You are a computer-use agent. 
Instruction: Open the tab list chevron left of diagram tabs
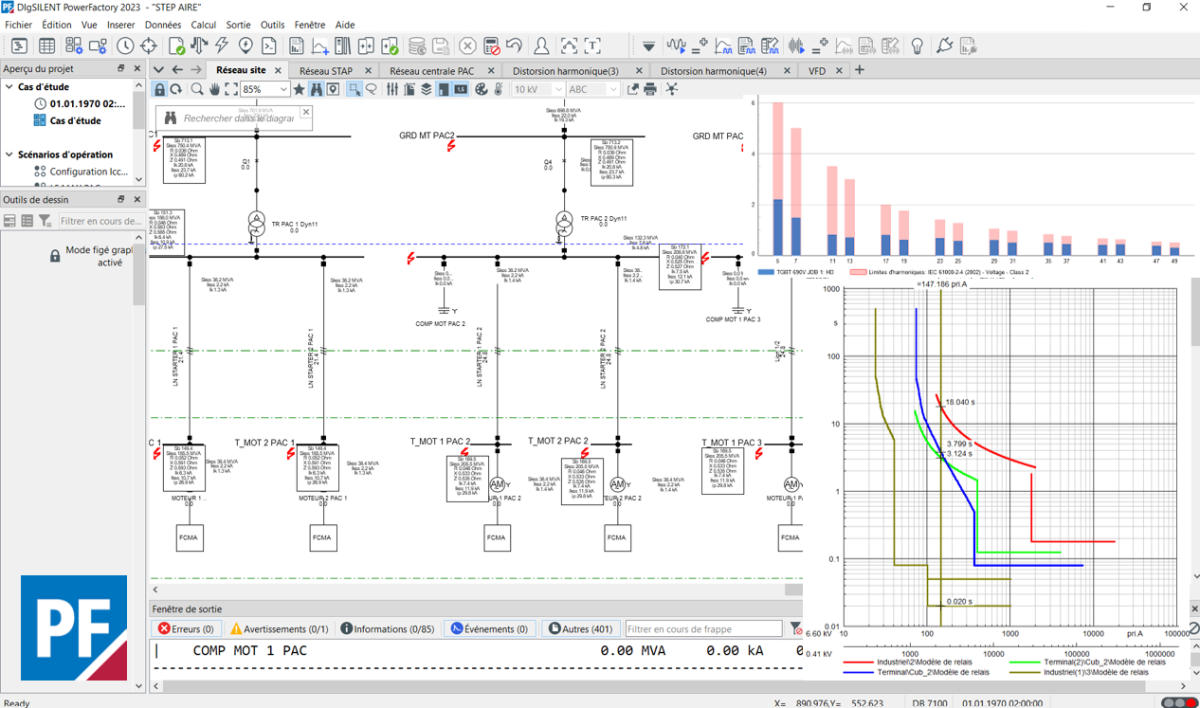click(x=158, y=70)
